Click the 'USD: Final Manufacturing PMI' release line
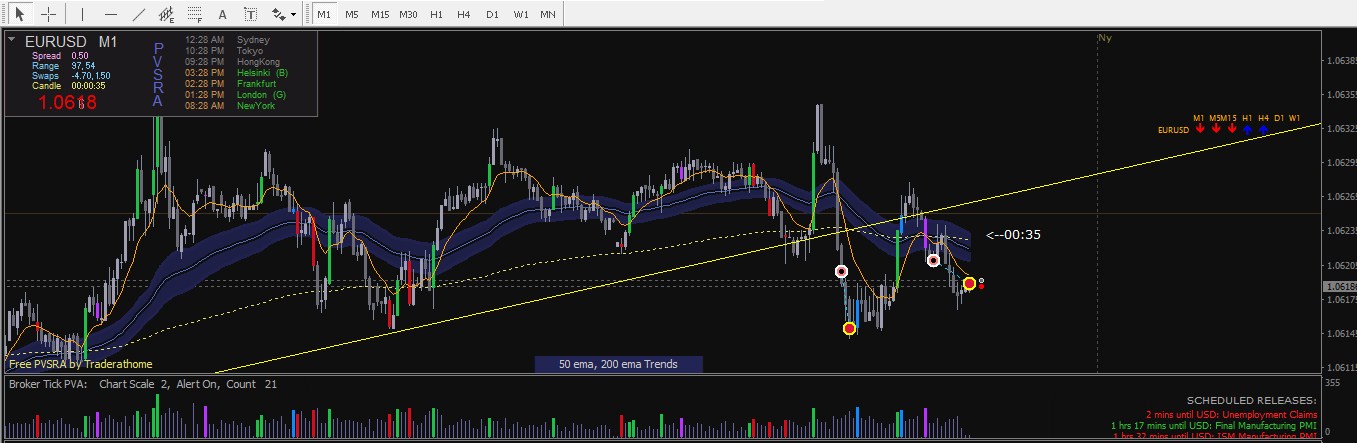Screen dimensions: 1357x443 coord(1214,426)
